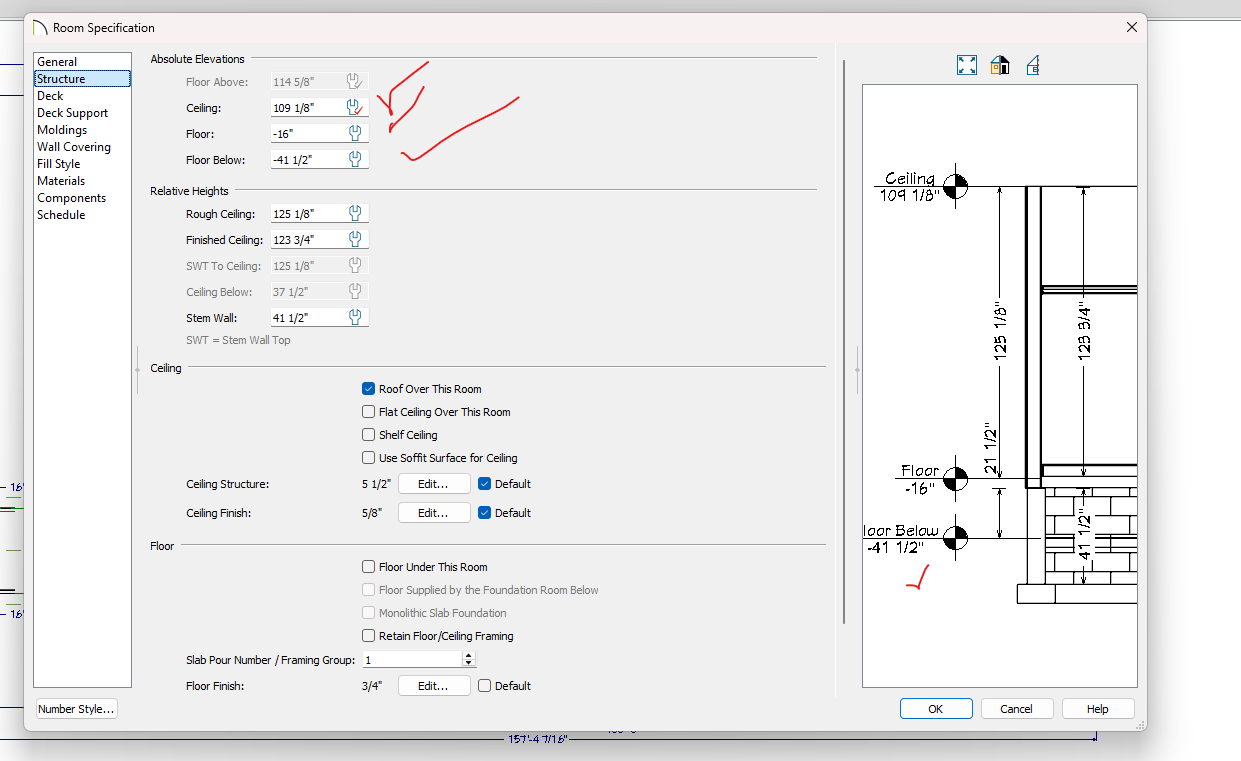
Task: Toggle Default checkbox for Floor Finish
Action: [485, 686]
